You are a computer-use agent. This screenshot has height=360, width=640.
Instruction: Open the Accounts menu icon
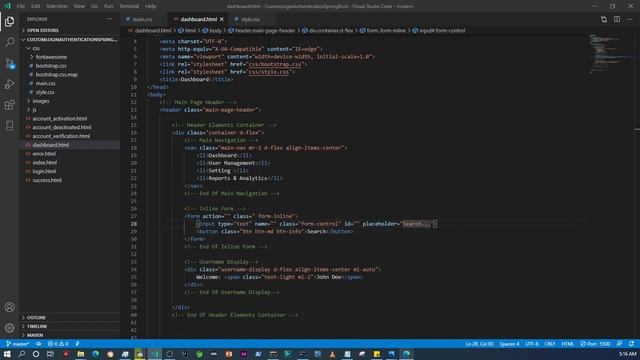(9, 307)
